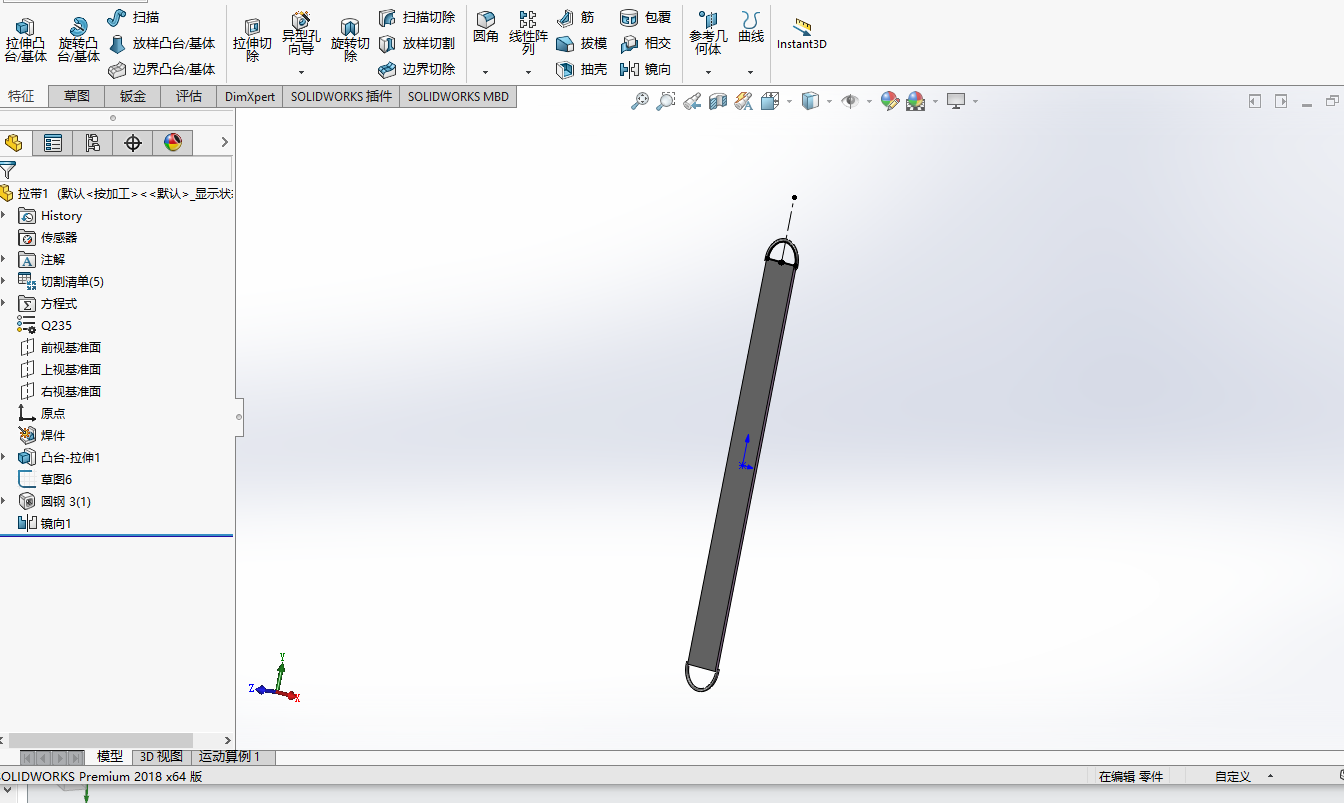This screenshot has width=1344, height=803.
Task: Toggle hide/show items eye icon
Action: click(x=850, y=101)
